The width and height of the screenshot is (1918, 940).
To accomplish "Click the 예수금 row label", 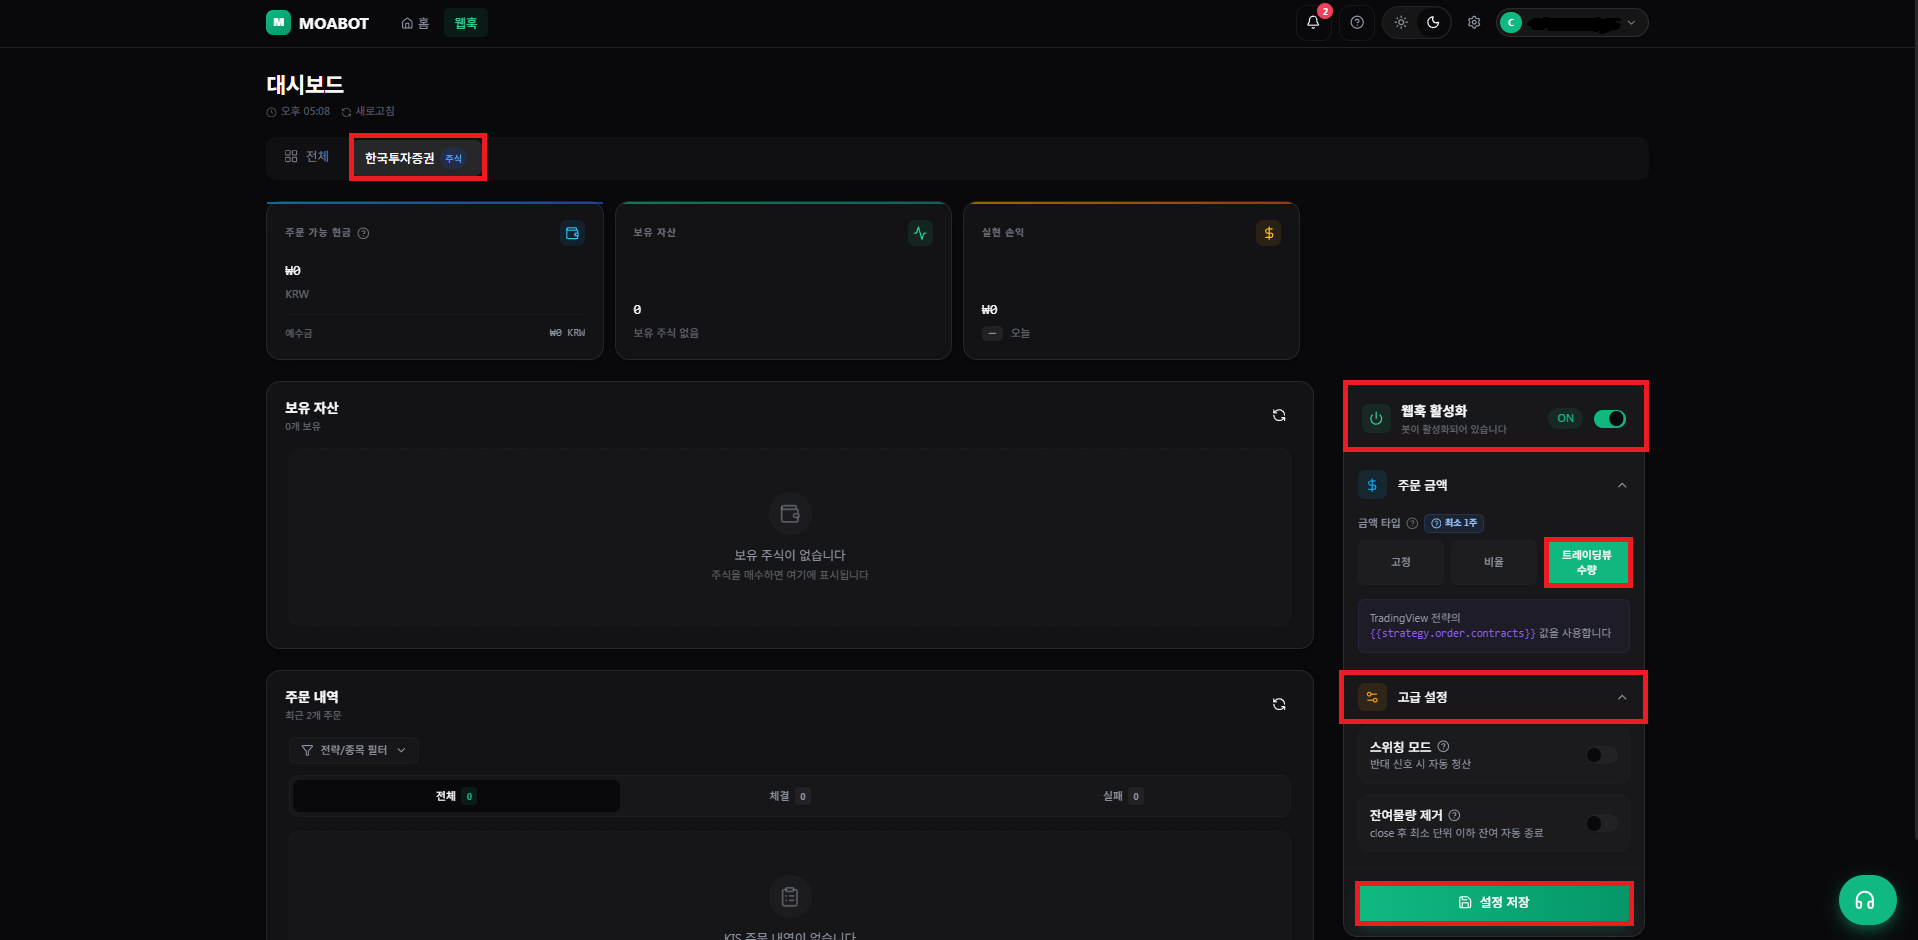I will 298,333.
